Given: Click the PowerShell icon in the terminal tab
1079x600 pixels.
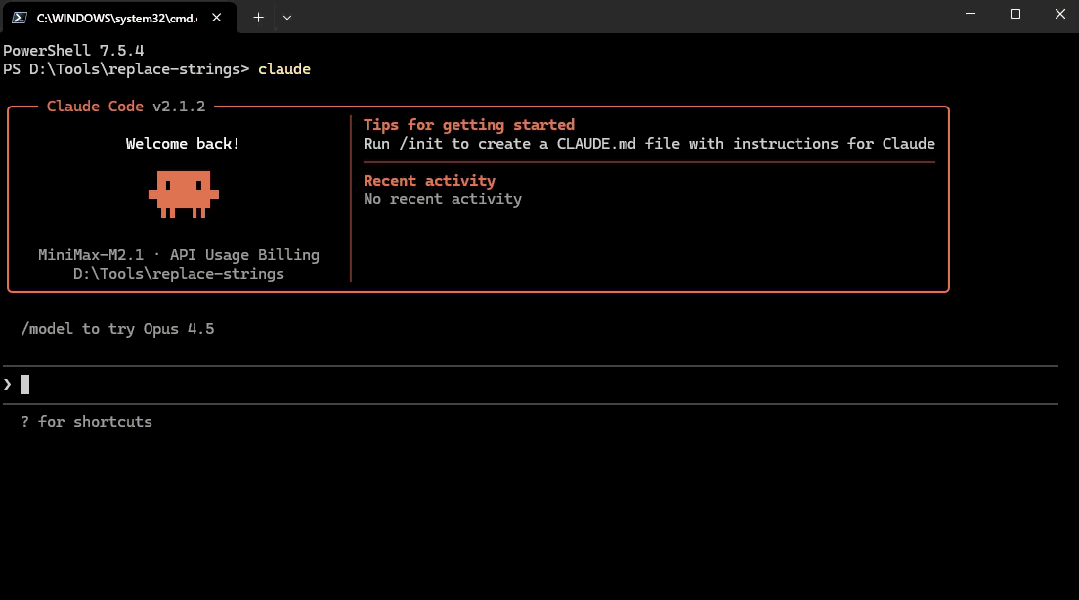Looking at the screenshot, I should (x=19, y=18).
